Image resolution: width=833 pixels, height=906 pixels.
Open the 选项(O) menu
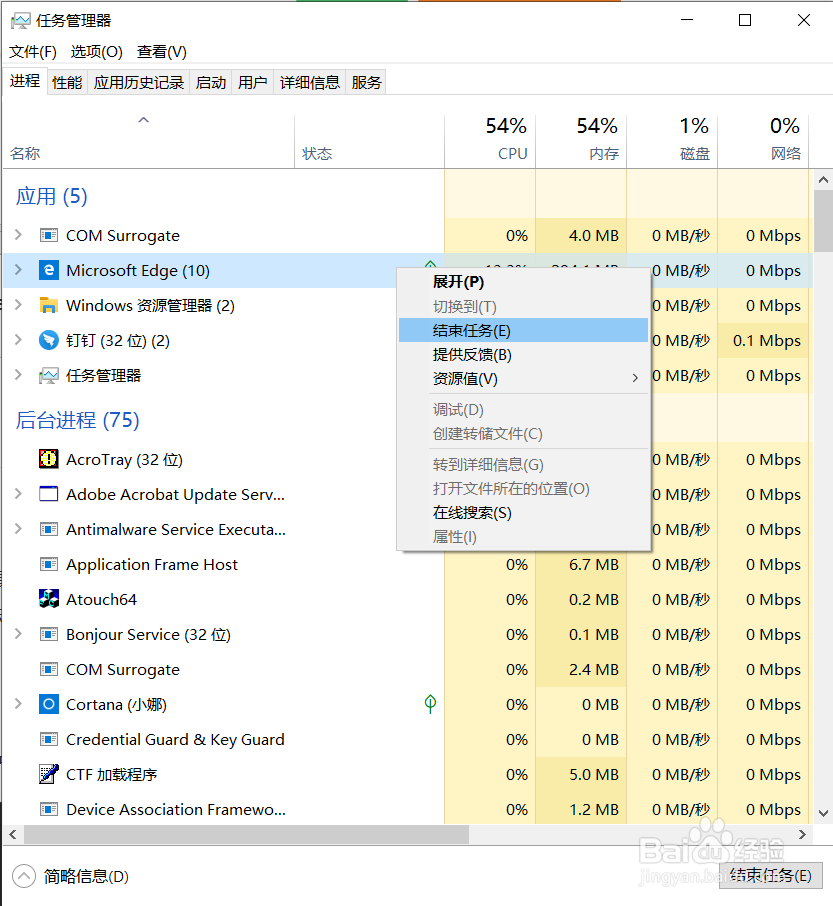96,52
